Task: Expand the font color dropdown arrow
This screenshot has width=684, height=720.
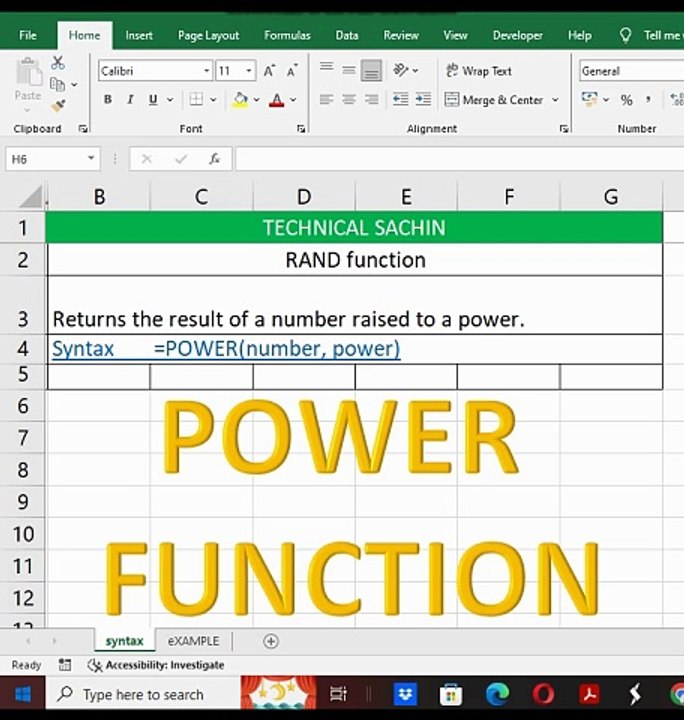Action: 293,100
